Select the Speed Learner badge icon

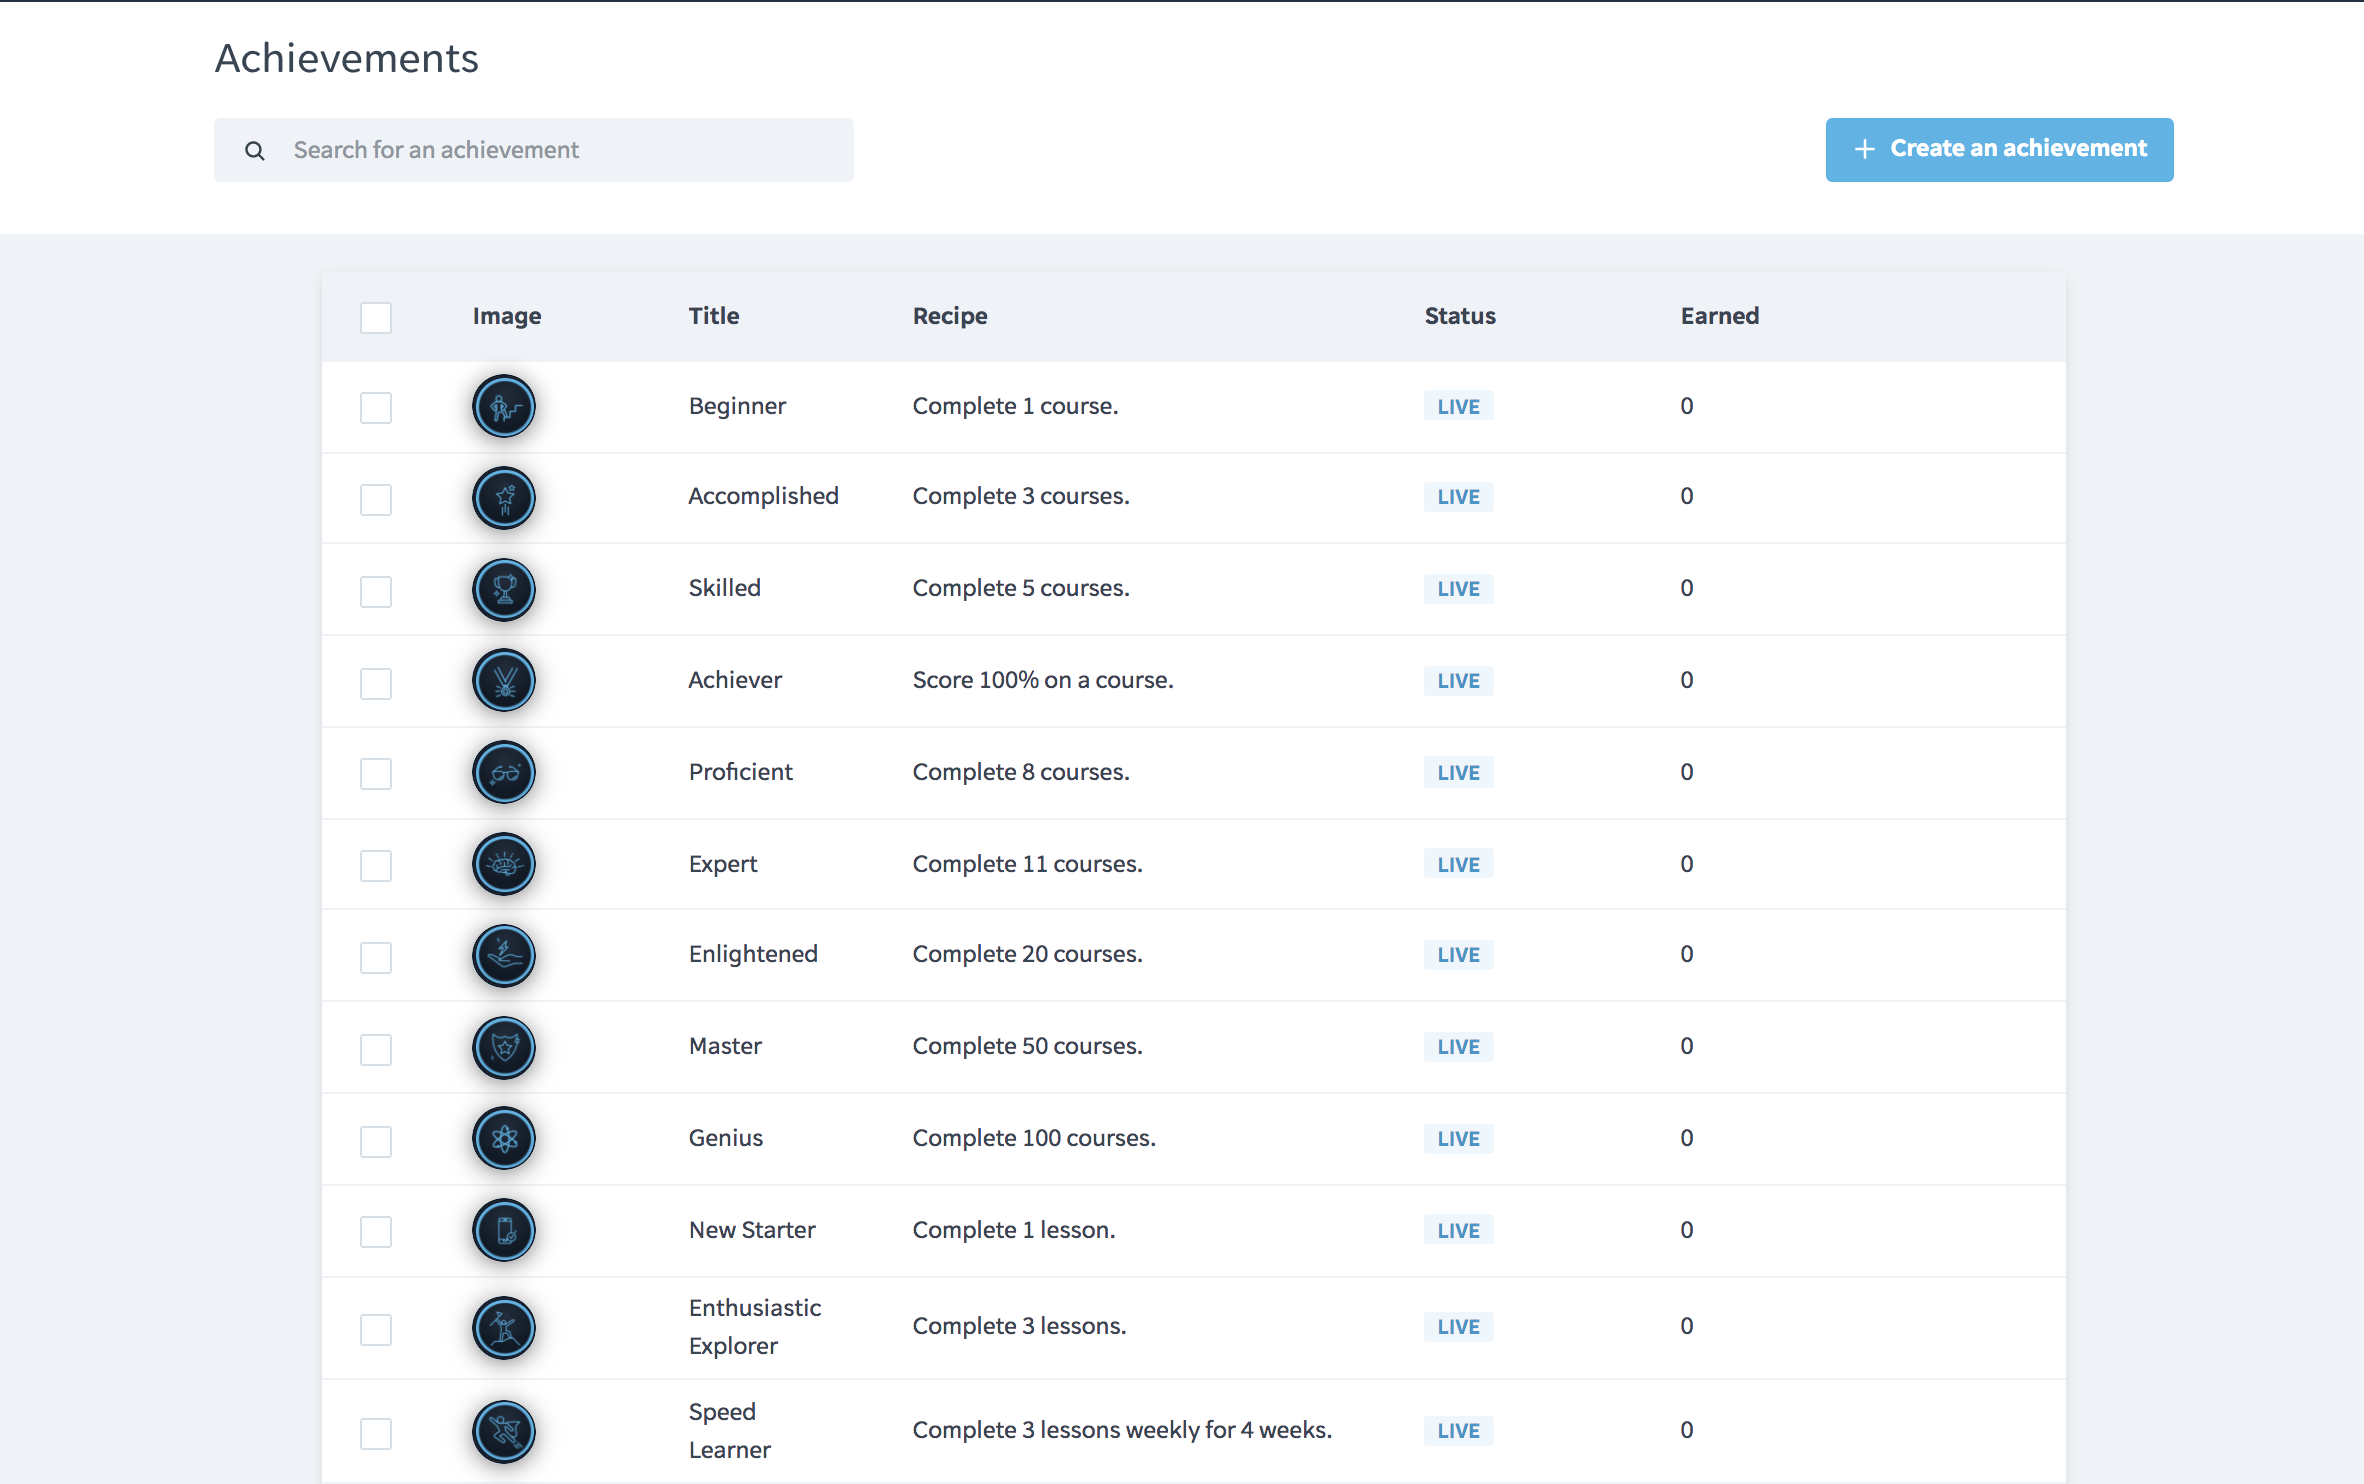pyautogui.click(x=503, y=1431)
